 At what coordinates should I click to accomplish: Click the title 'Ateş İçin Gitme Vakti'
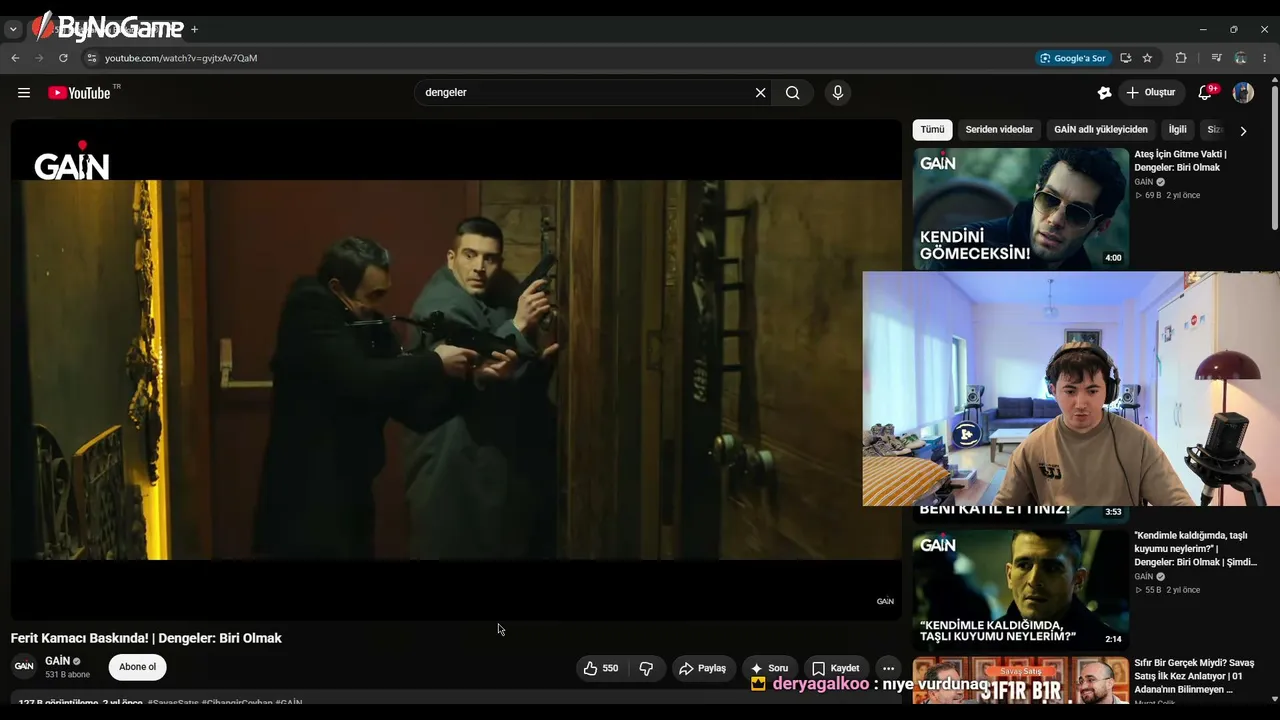point(1181,161)
